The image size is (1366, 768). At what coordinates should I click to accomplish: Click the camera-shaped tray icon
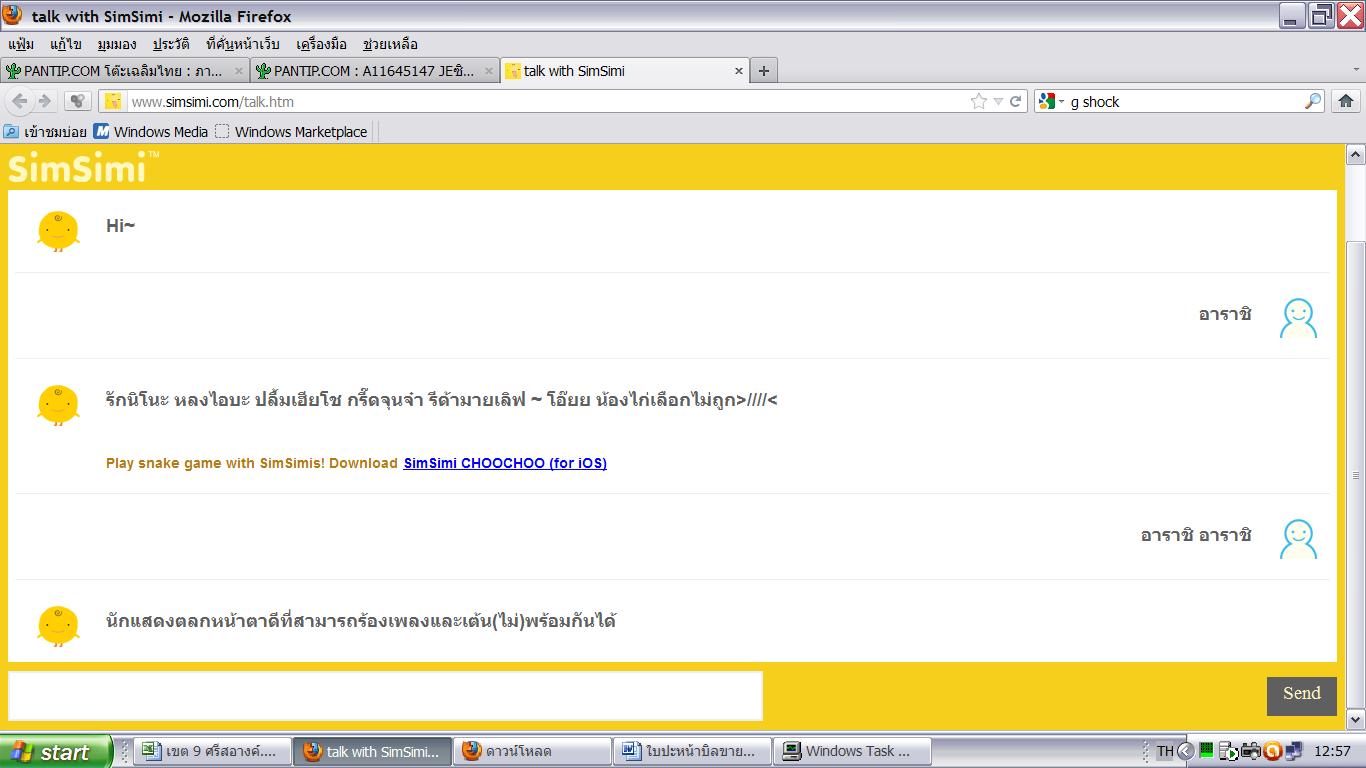click(1251, 751)
